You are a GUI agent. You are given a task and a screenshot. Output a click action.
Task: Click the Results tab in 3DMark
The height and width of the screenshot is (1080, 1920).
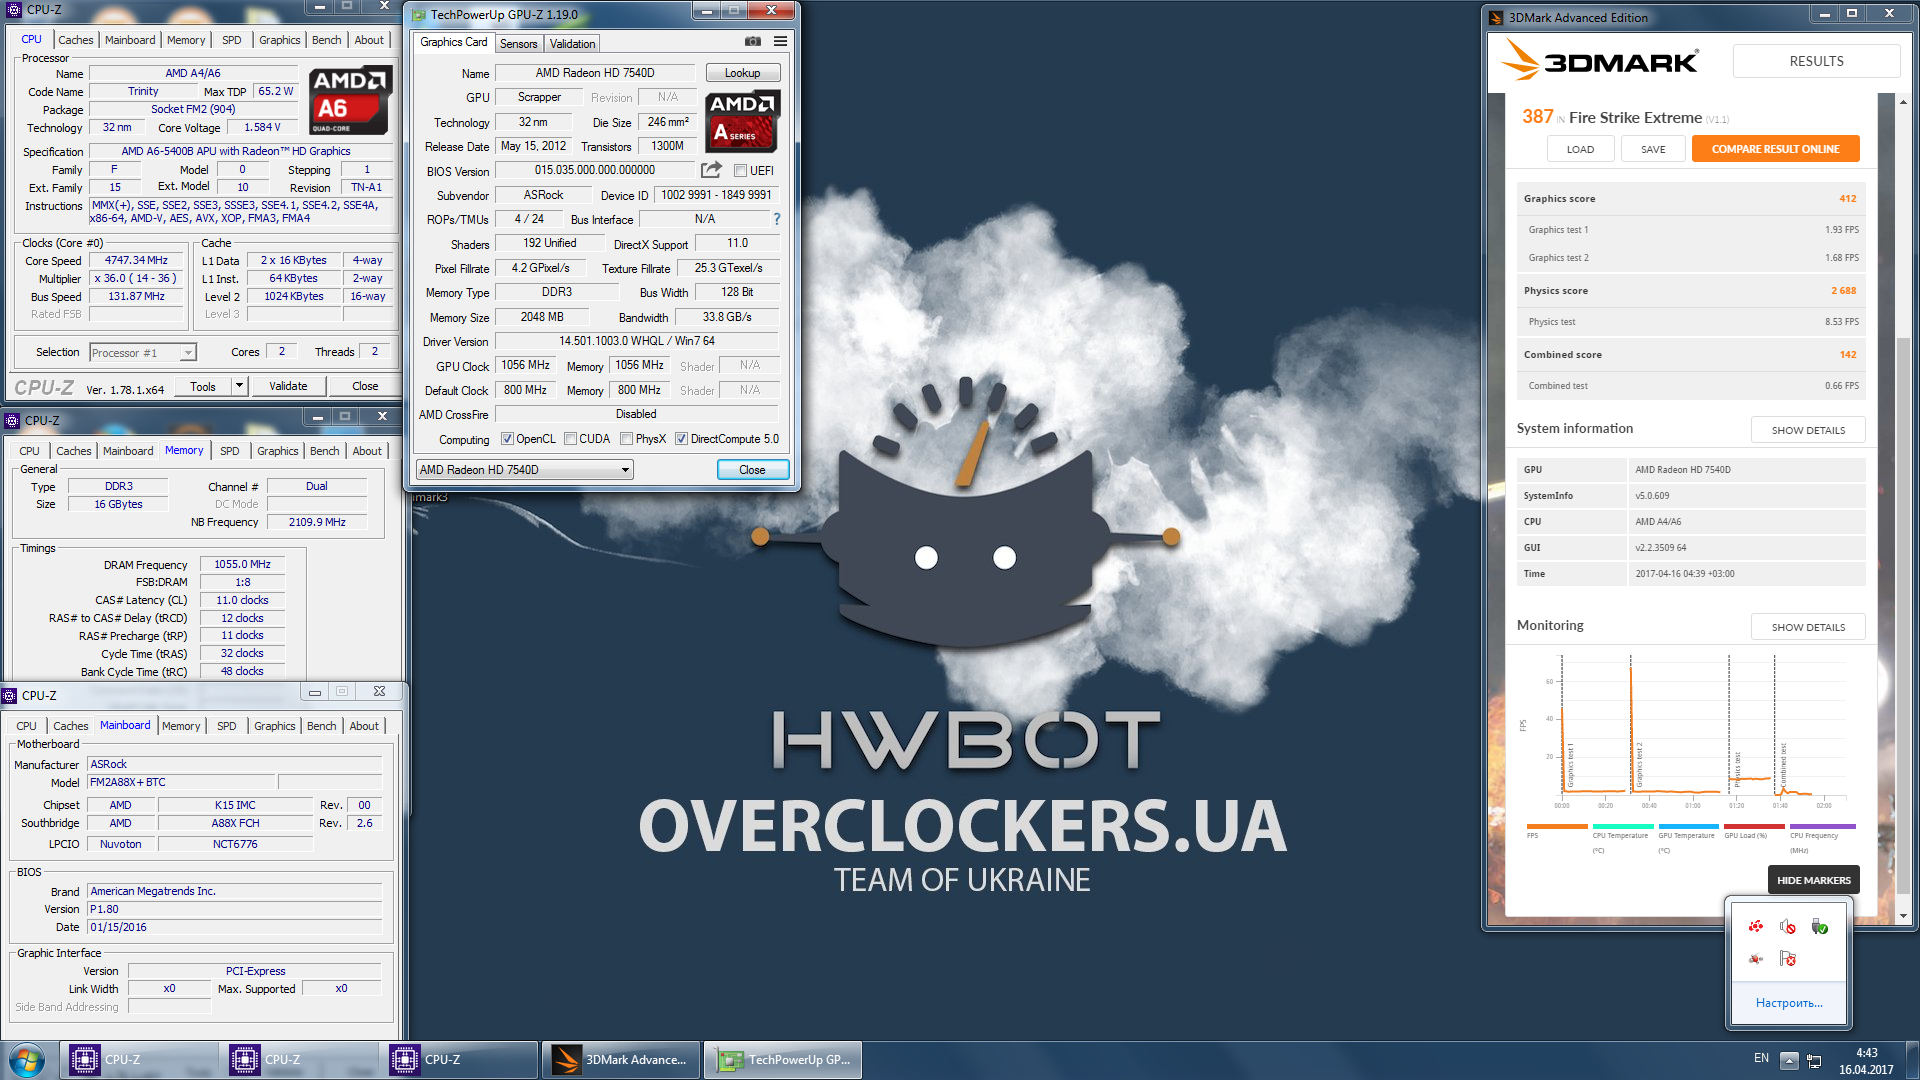click(x=1816, y=61)
